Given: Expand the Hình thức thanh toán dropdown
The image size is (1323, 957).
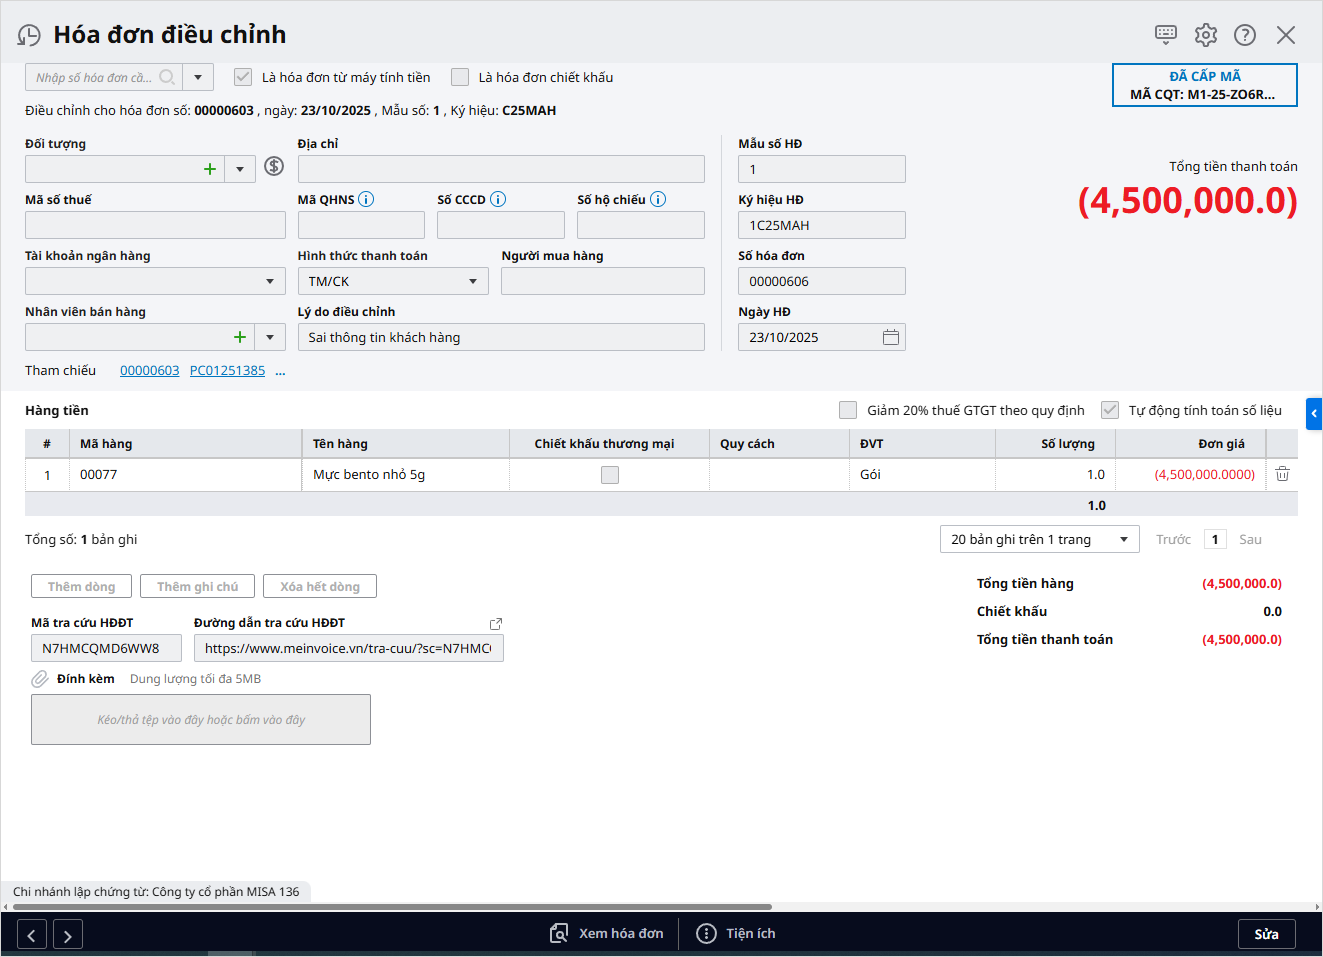Looking at the screenshot, I should [x=473, y=282].
